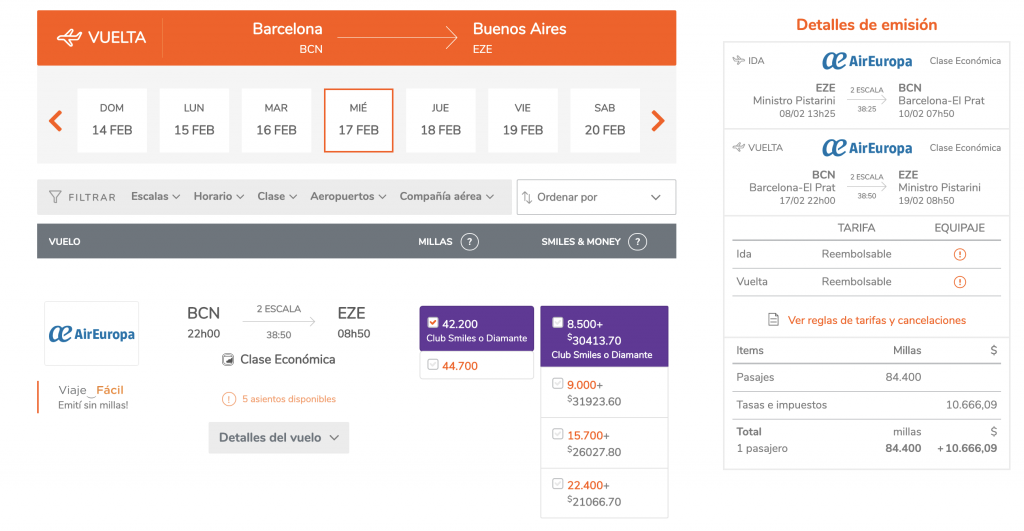Click the IDA plane icon in details
This screenshot has height=531, width=1024.
(739, 60)
